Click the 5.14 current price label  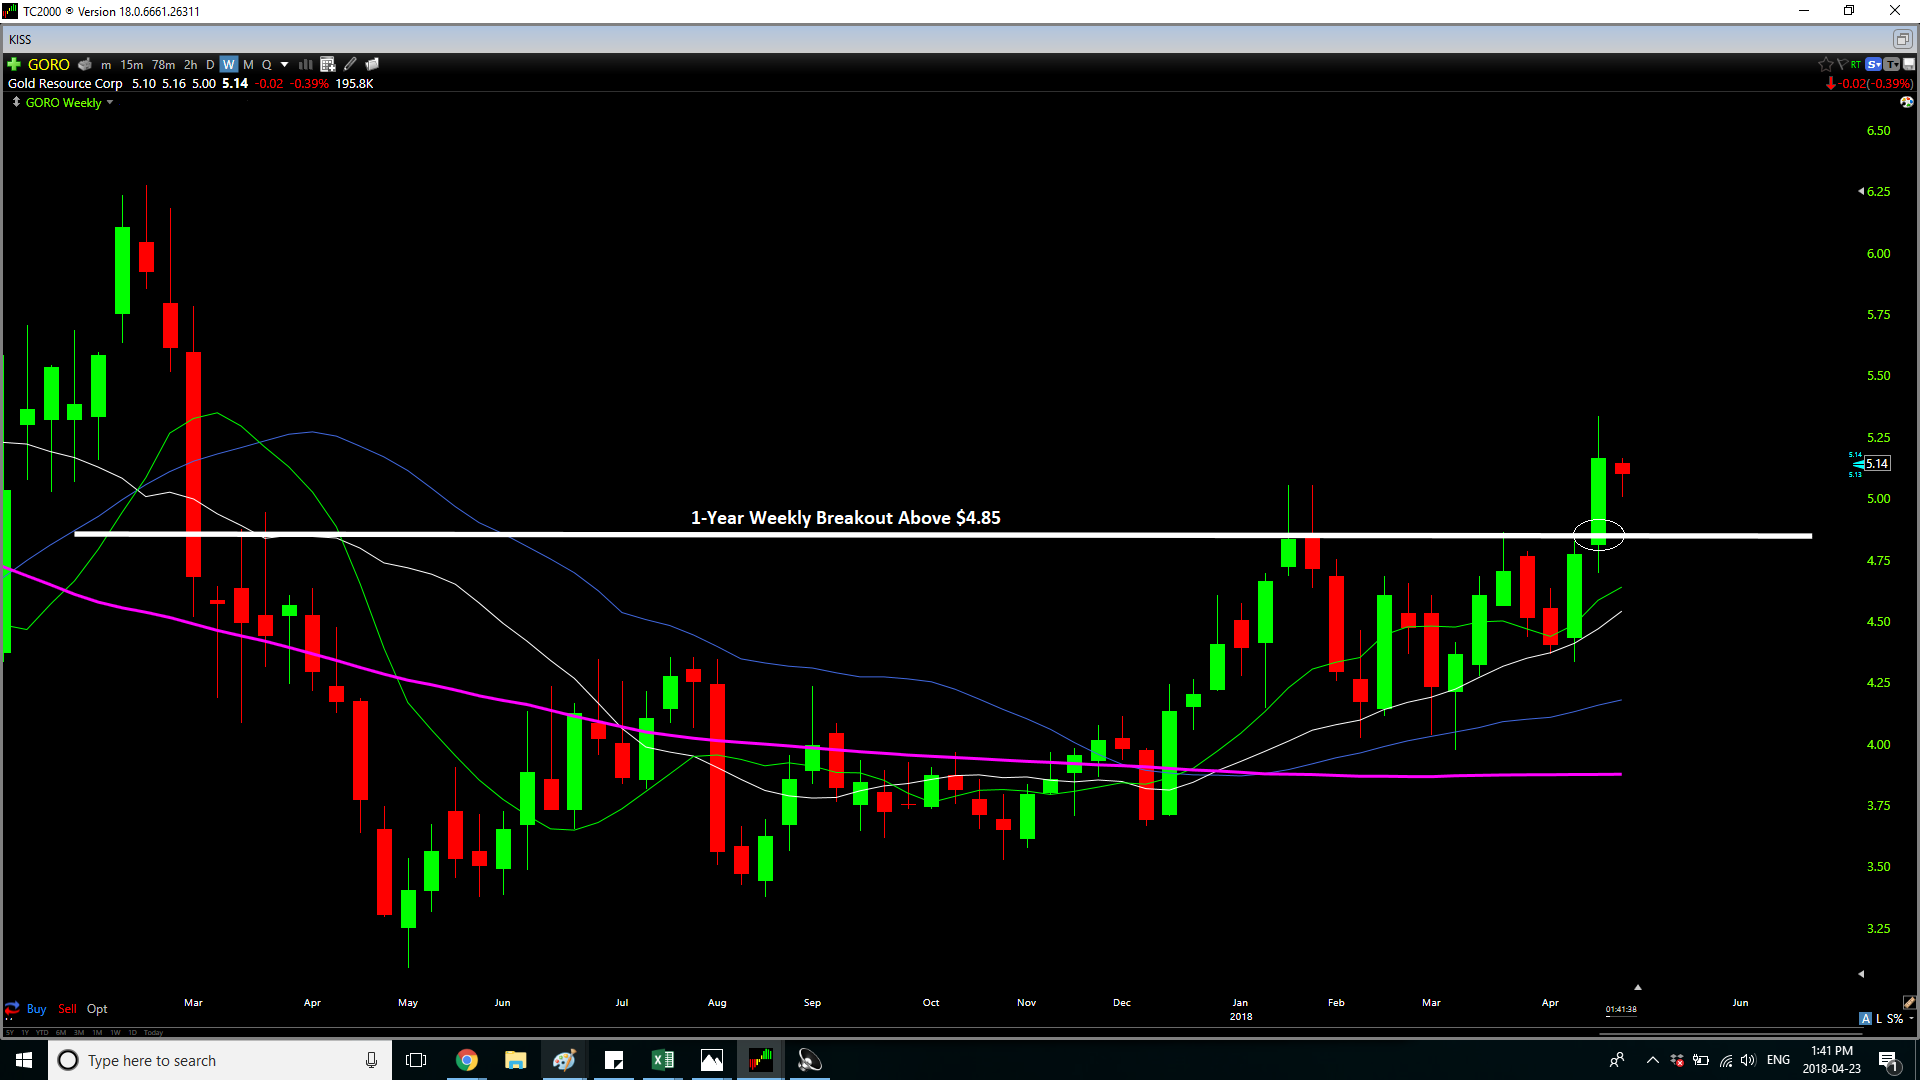click(x=1877, y=463)
